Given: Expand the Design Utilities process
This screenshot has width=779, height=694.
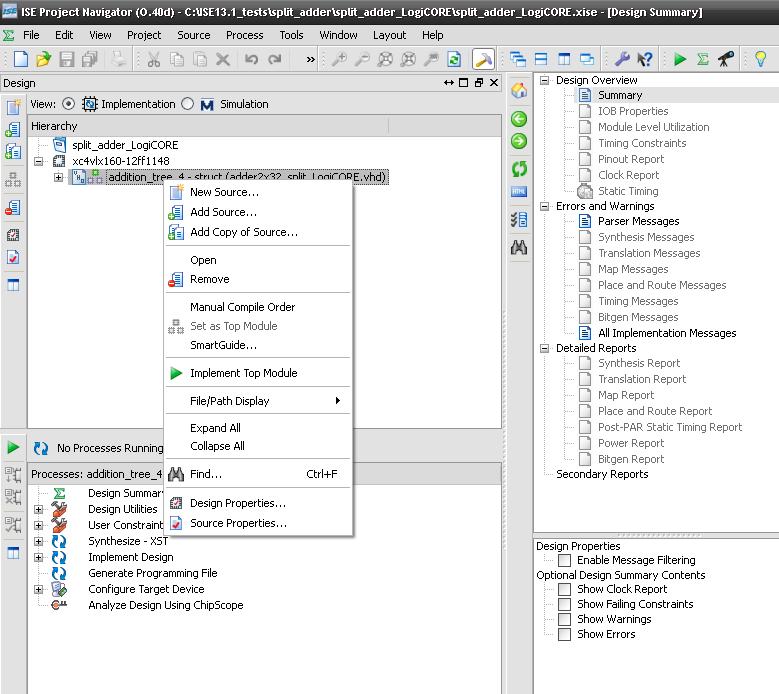Looking at the screenshot, I should [39, 509].
